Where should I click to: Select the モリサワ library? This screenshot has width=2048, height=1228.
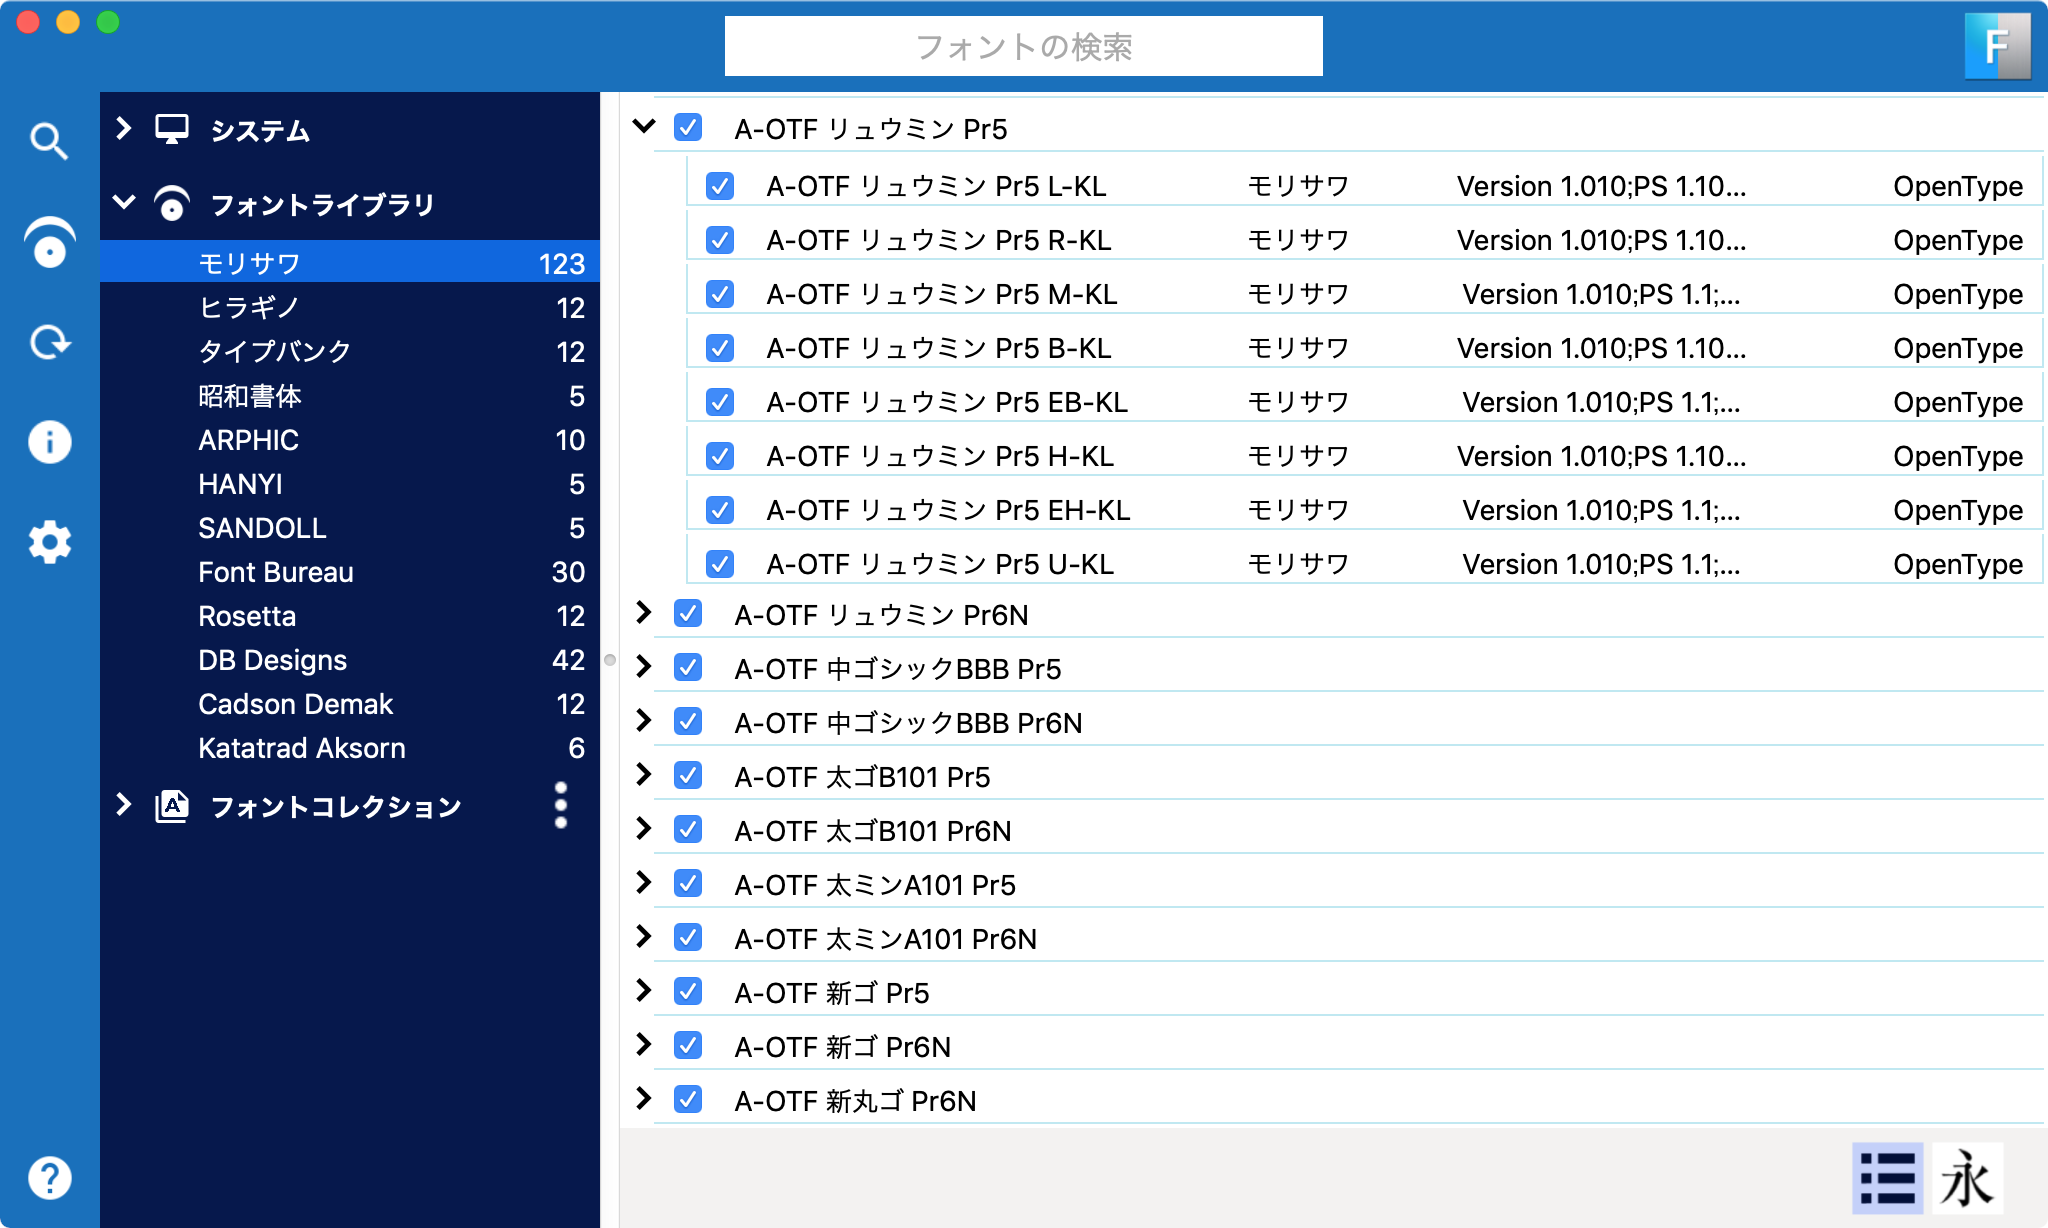pyautogui.click(x=350, y=263)
